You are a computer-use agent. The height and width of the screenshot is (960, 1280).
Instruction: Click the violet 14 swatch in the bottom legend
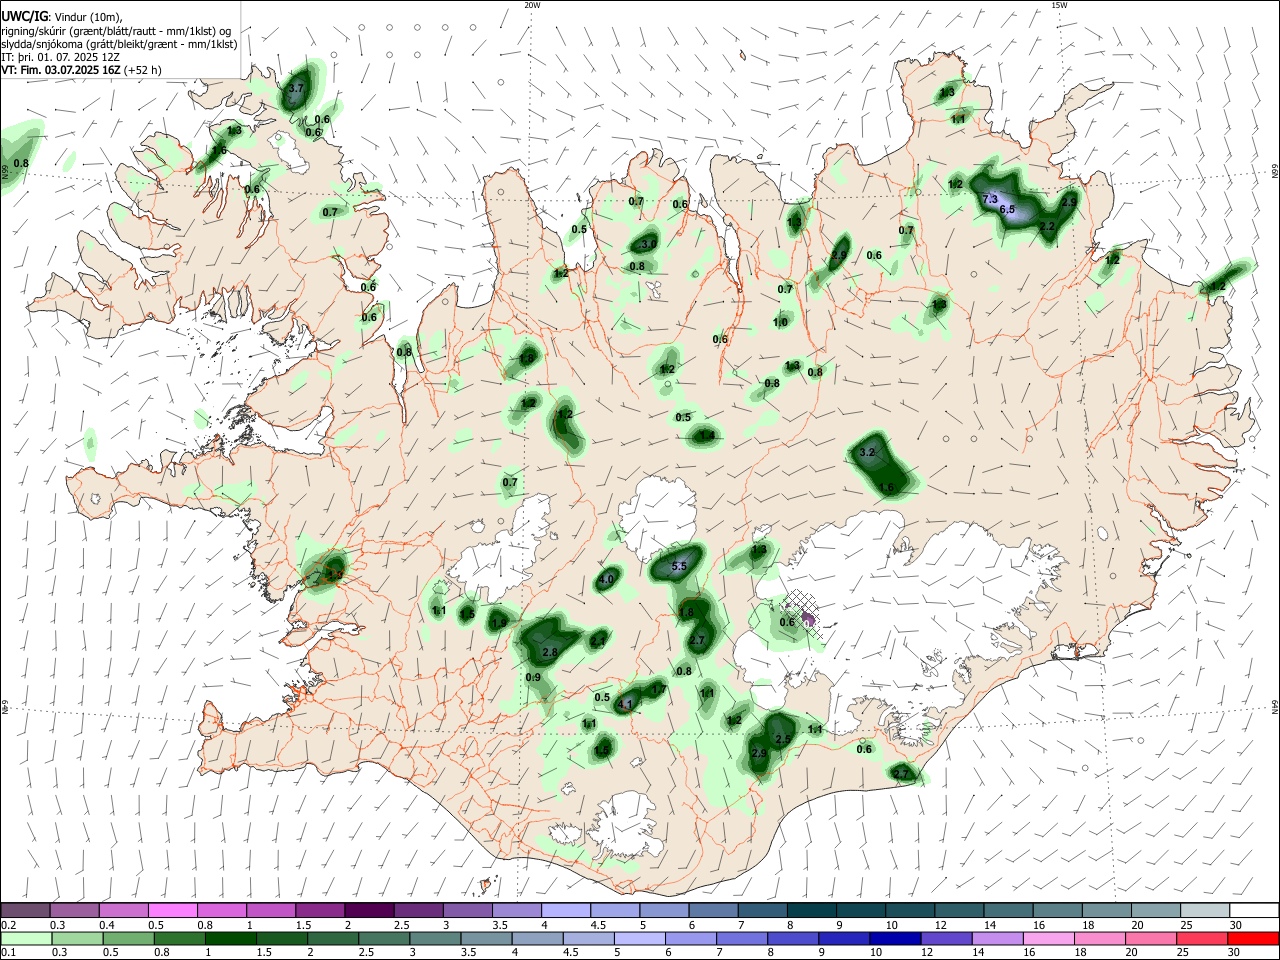tap(997, 938)
